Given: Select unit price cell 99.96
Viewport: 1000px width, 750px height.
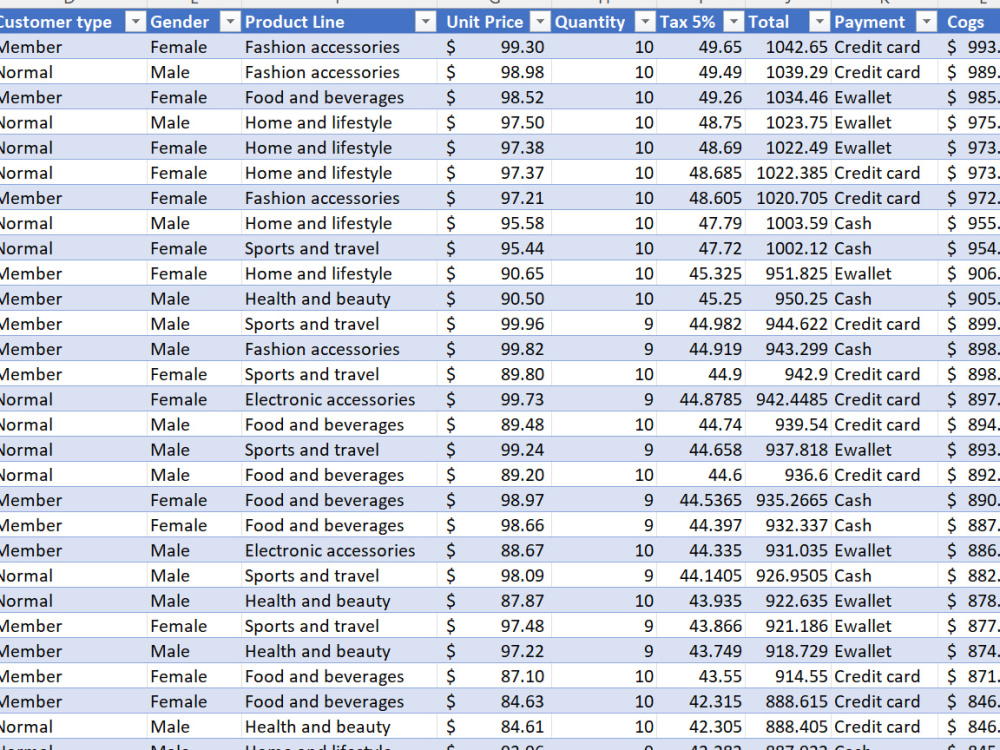Looking at the screenshot, I should [x=494, y=324].
